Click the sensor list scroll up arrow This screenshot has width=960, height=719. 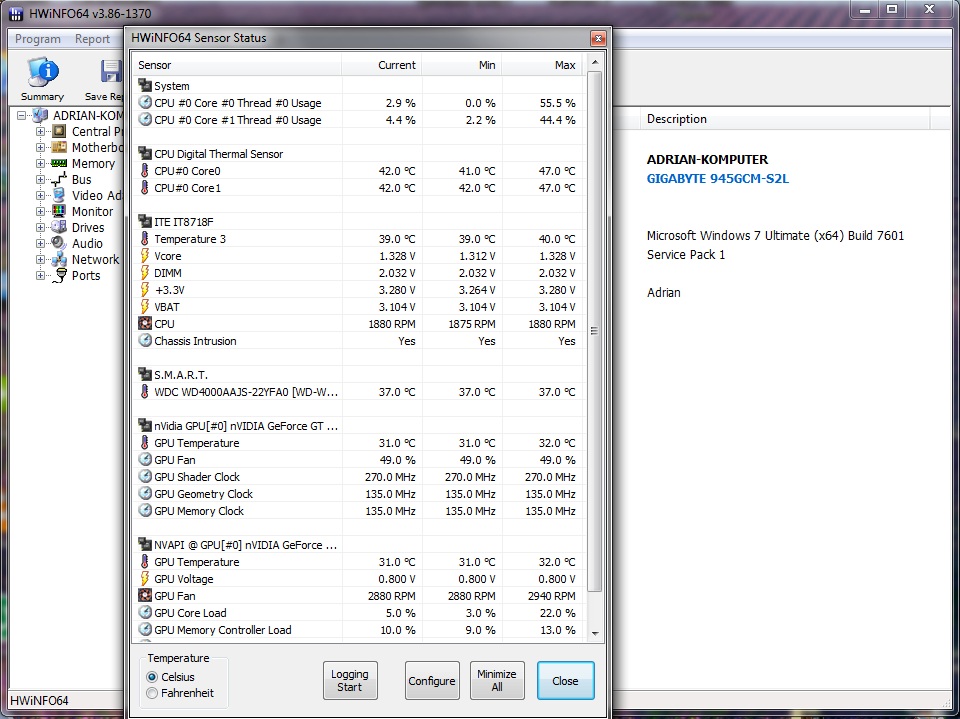coord(594,63)
